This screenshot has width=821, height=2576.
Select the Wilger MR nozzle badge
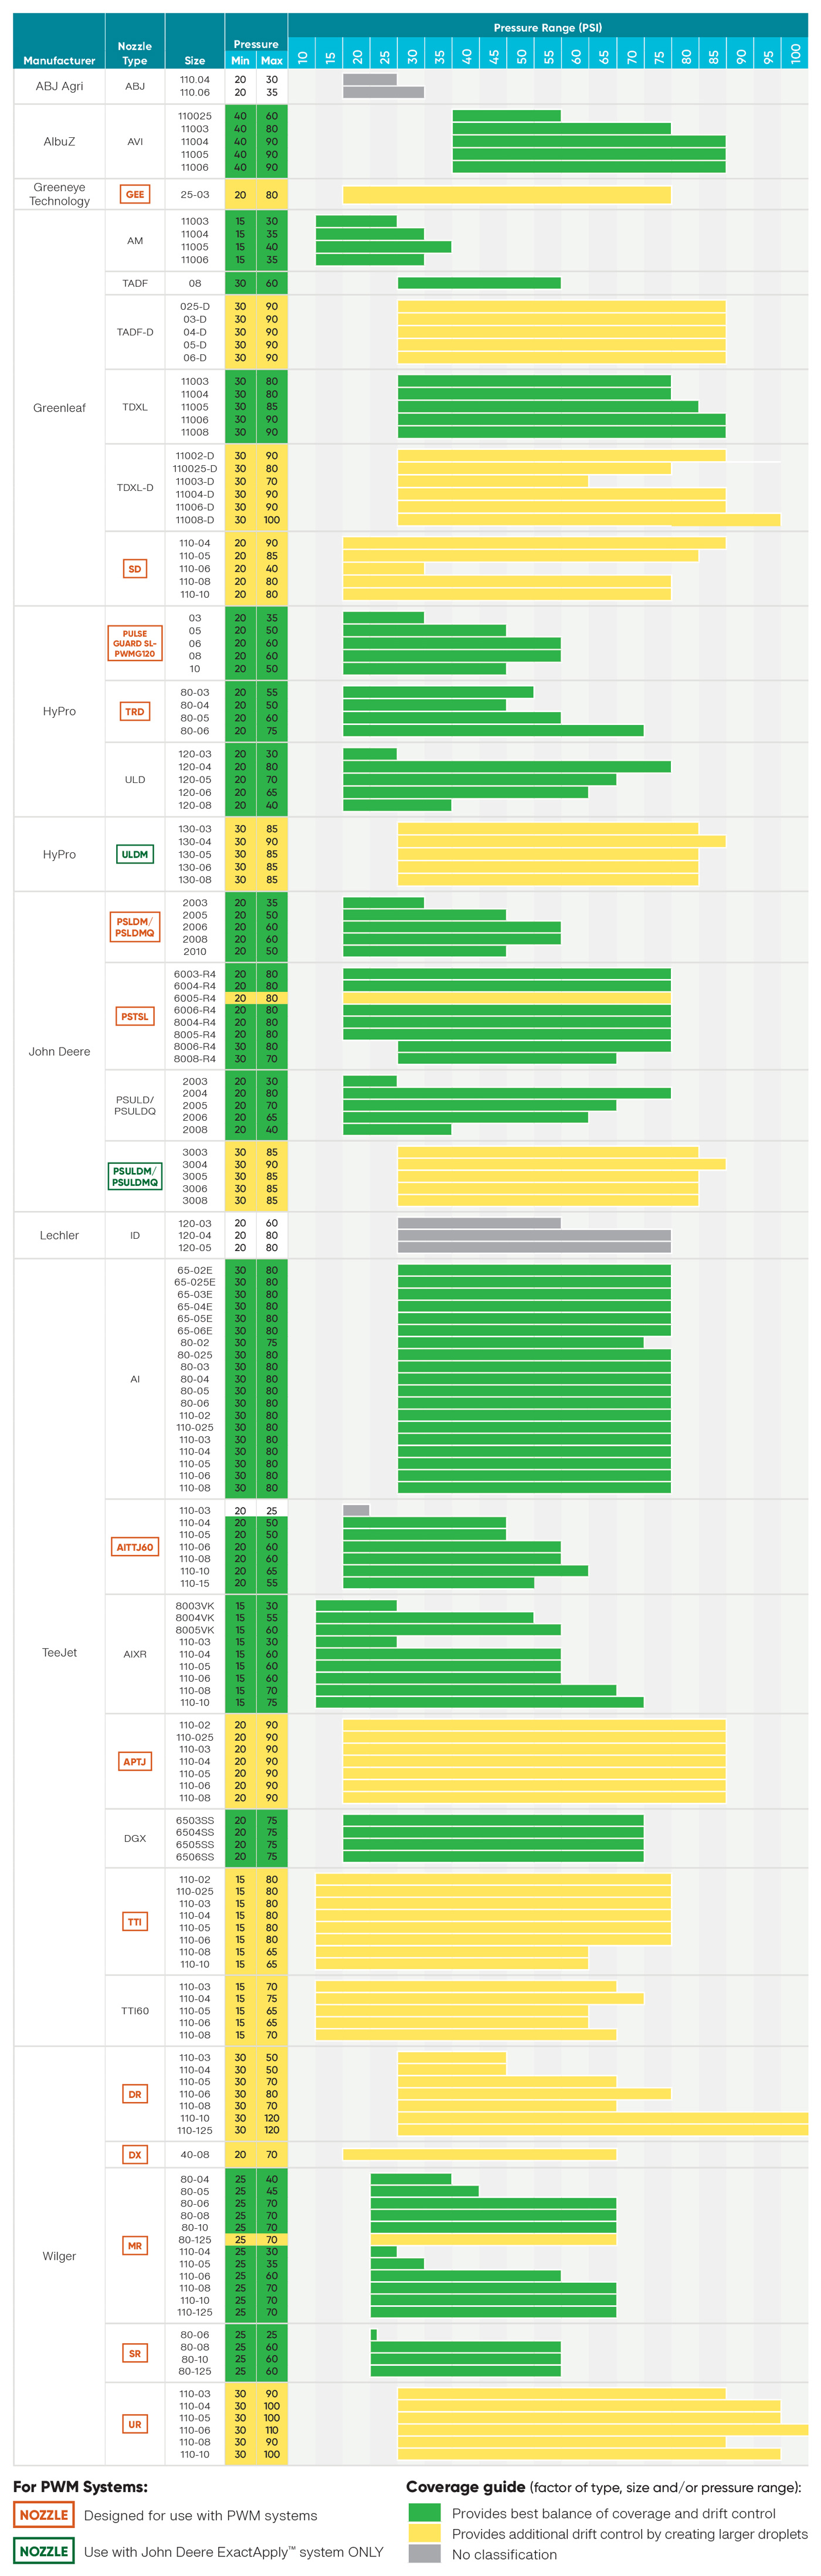coord(134,2245)
